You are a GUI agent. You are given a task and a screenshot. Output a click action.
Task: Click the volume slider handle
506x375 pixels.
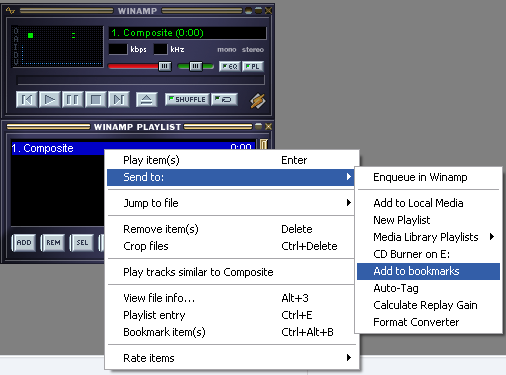165,66
